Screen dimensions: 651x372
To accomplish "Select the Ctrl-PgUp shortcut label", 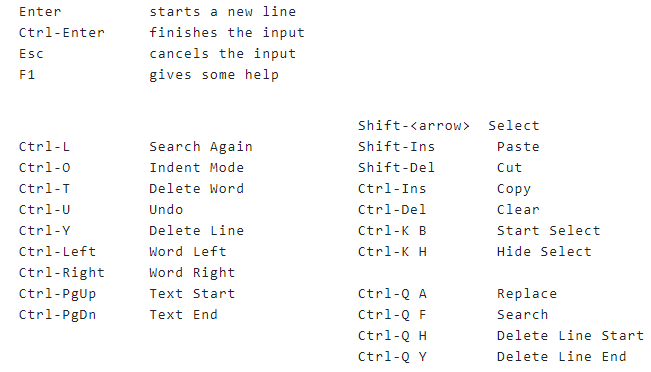I will (x=57, y=294).
